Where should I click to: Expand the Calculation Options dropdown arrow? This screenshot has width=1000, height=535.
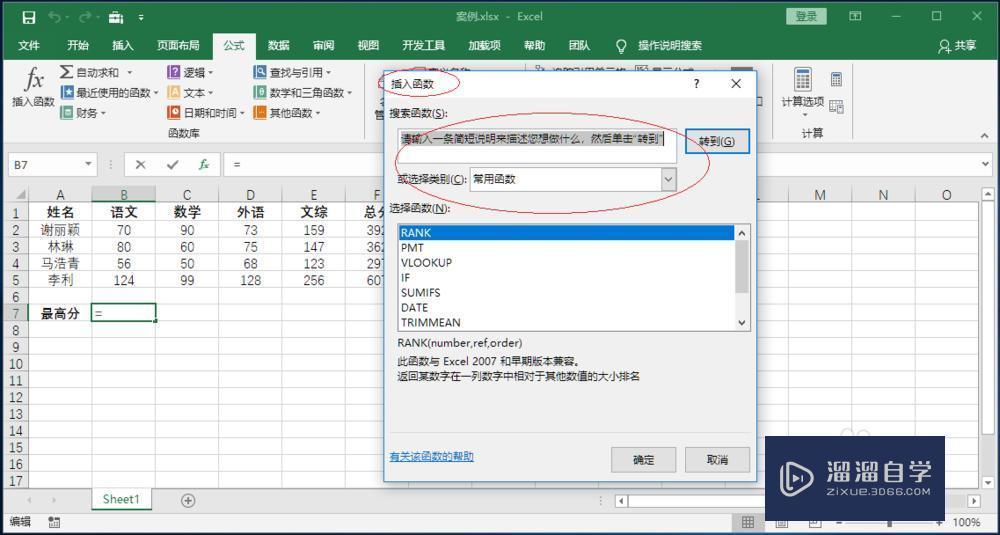point(804,115)
